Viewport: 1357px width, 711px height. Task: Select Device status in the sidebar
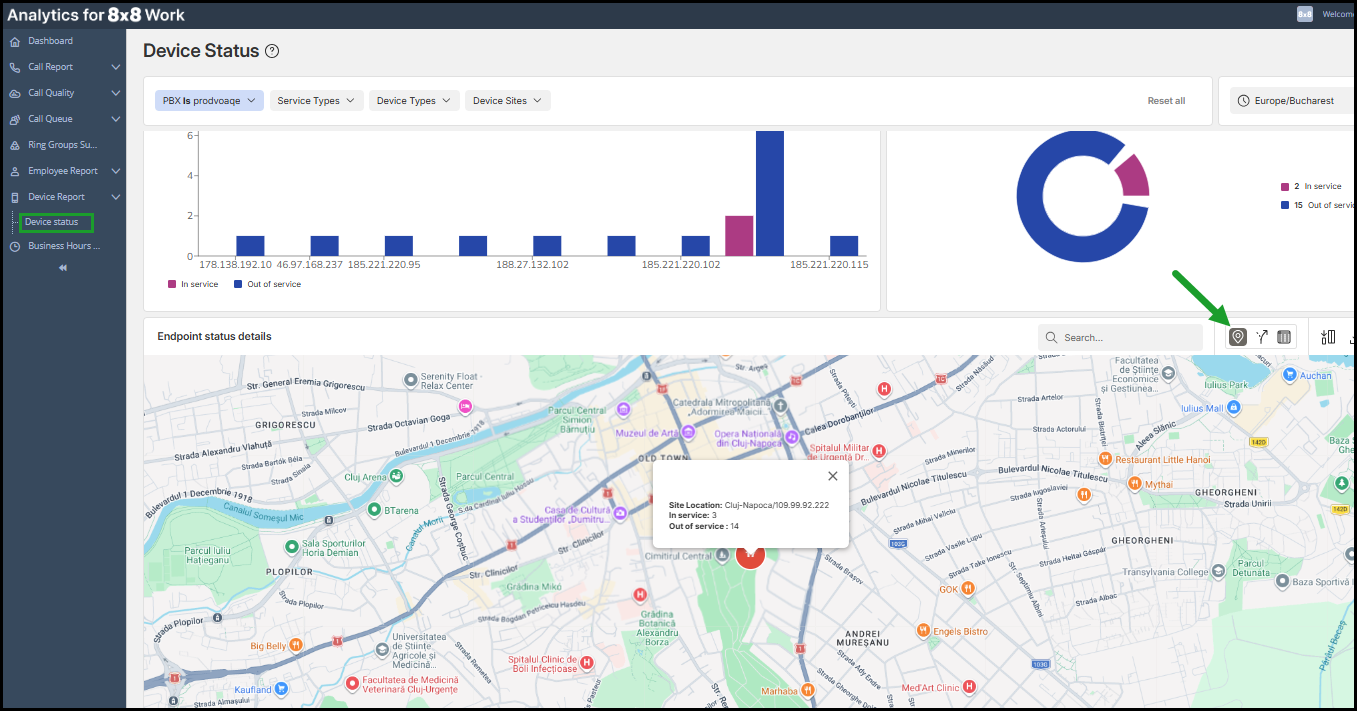click(52, 222)
